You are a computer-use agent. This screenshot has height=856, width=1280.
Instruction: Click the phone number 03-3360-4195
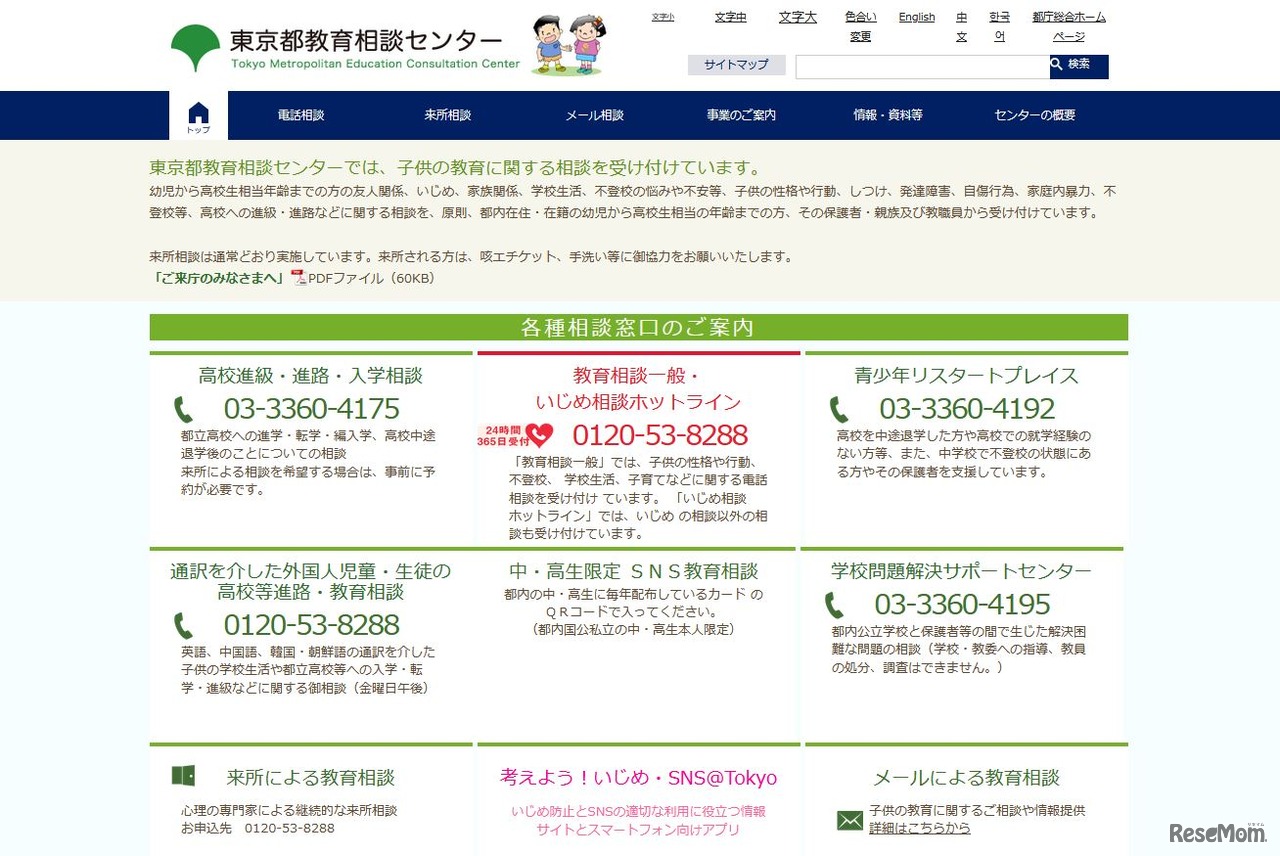[962, 605]
